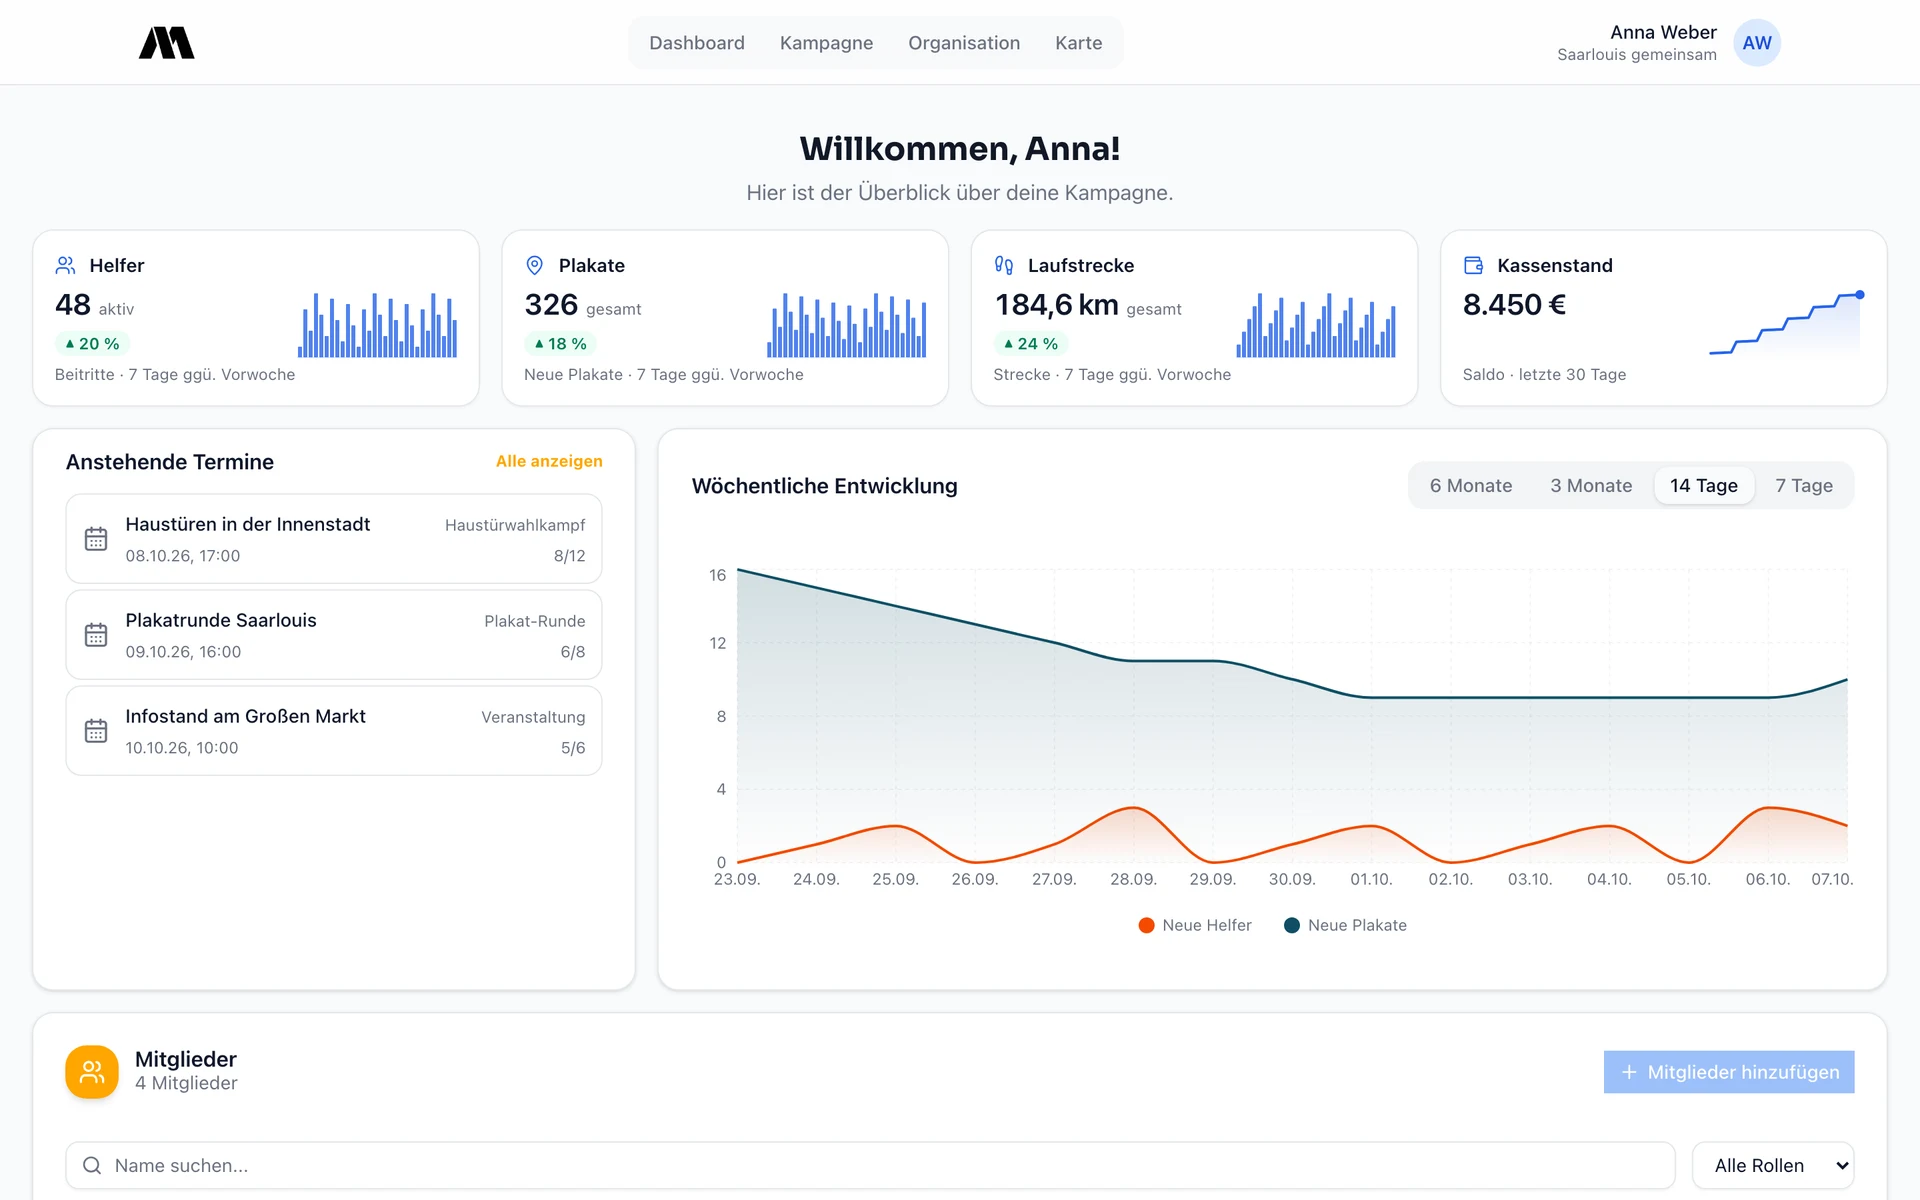Click the Anna Weber user name

pyautogui.click(x=1663, y=32)
